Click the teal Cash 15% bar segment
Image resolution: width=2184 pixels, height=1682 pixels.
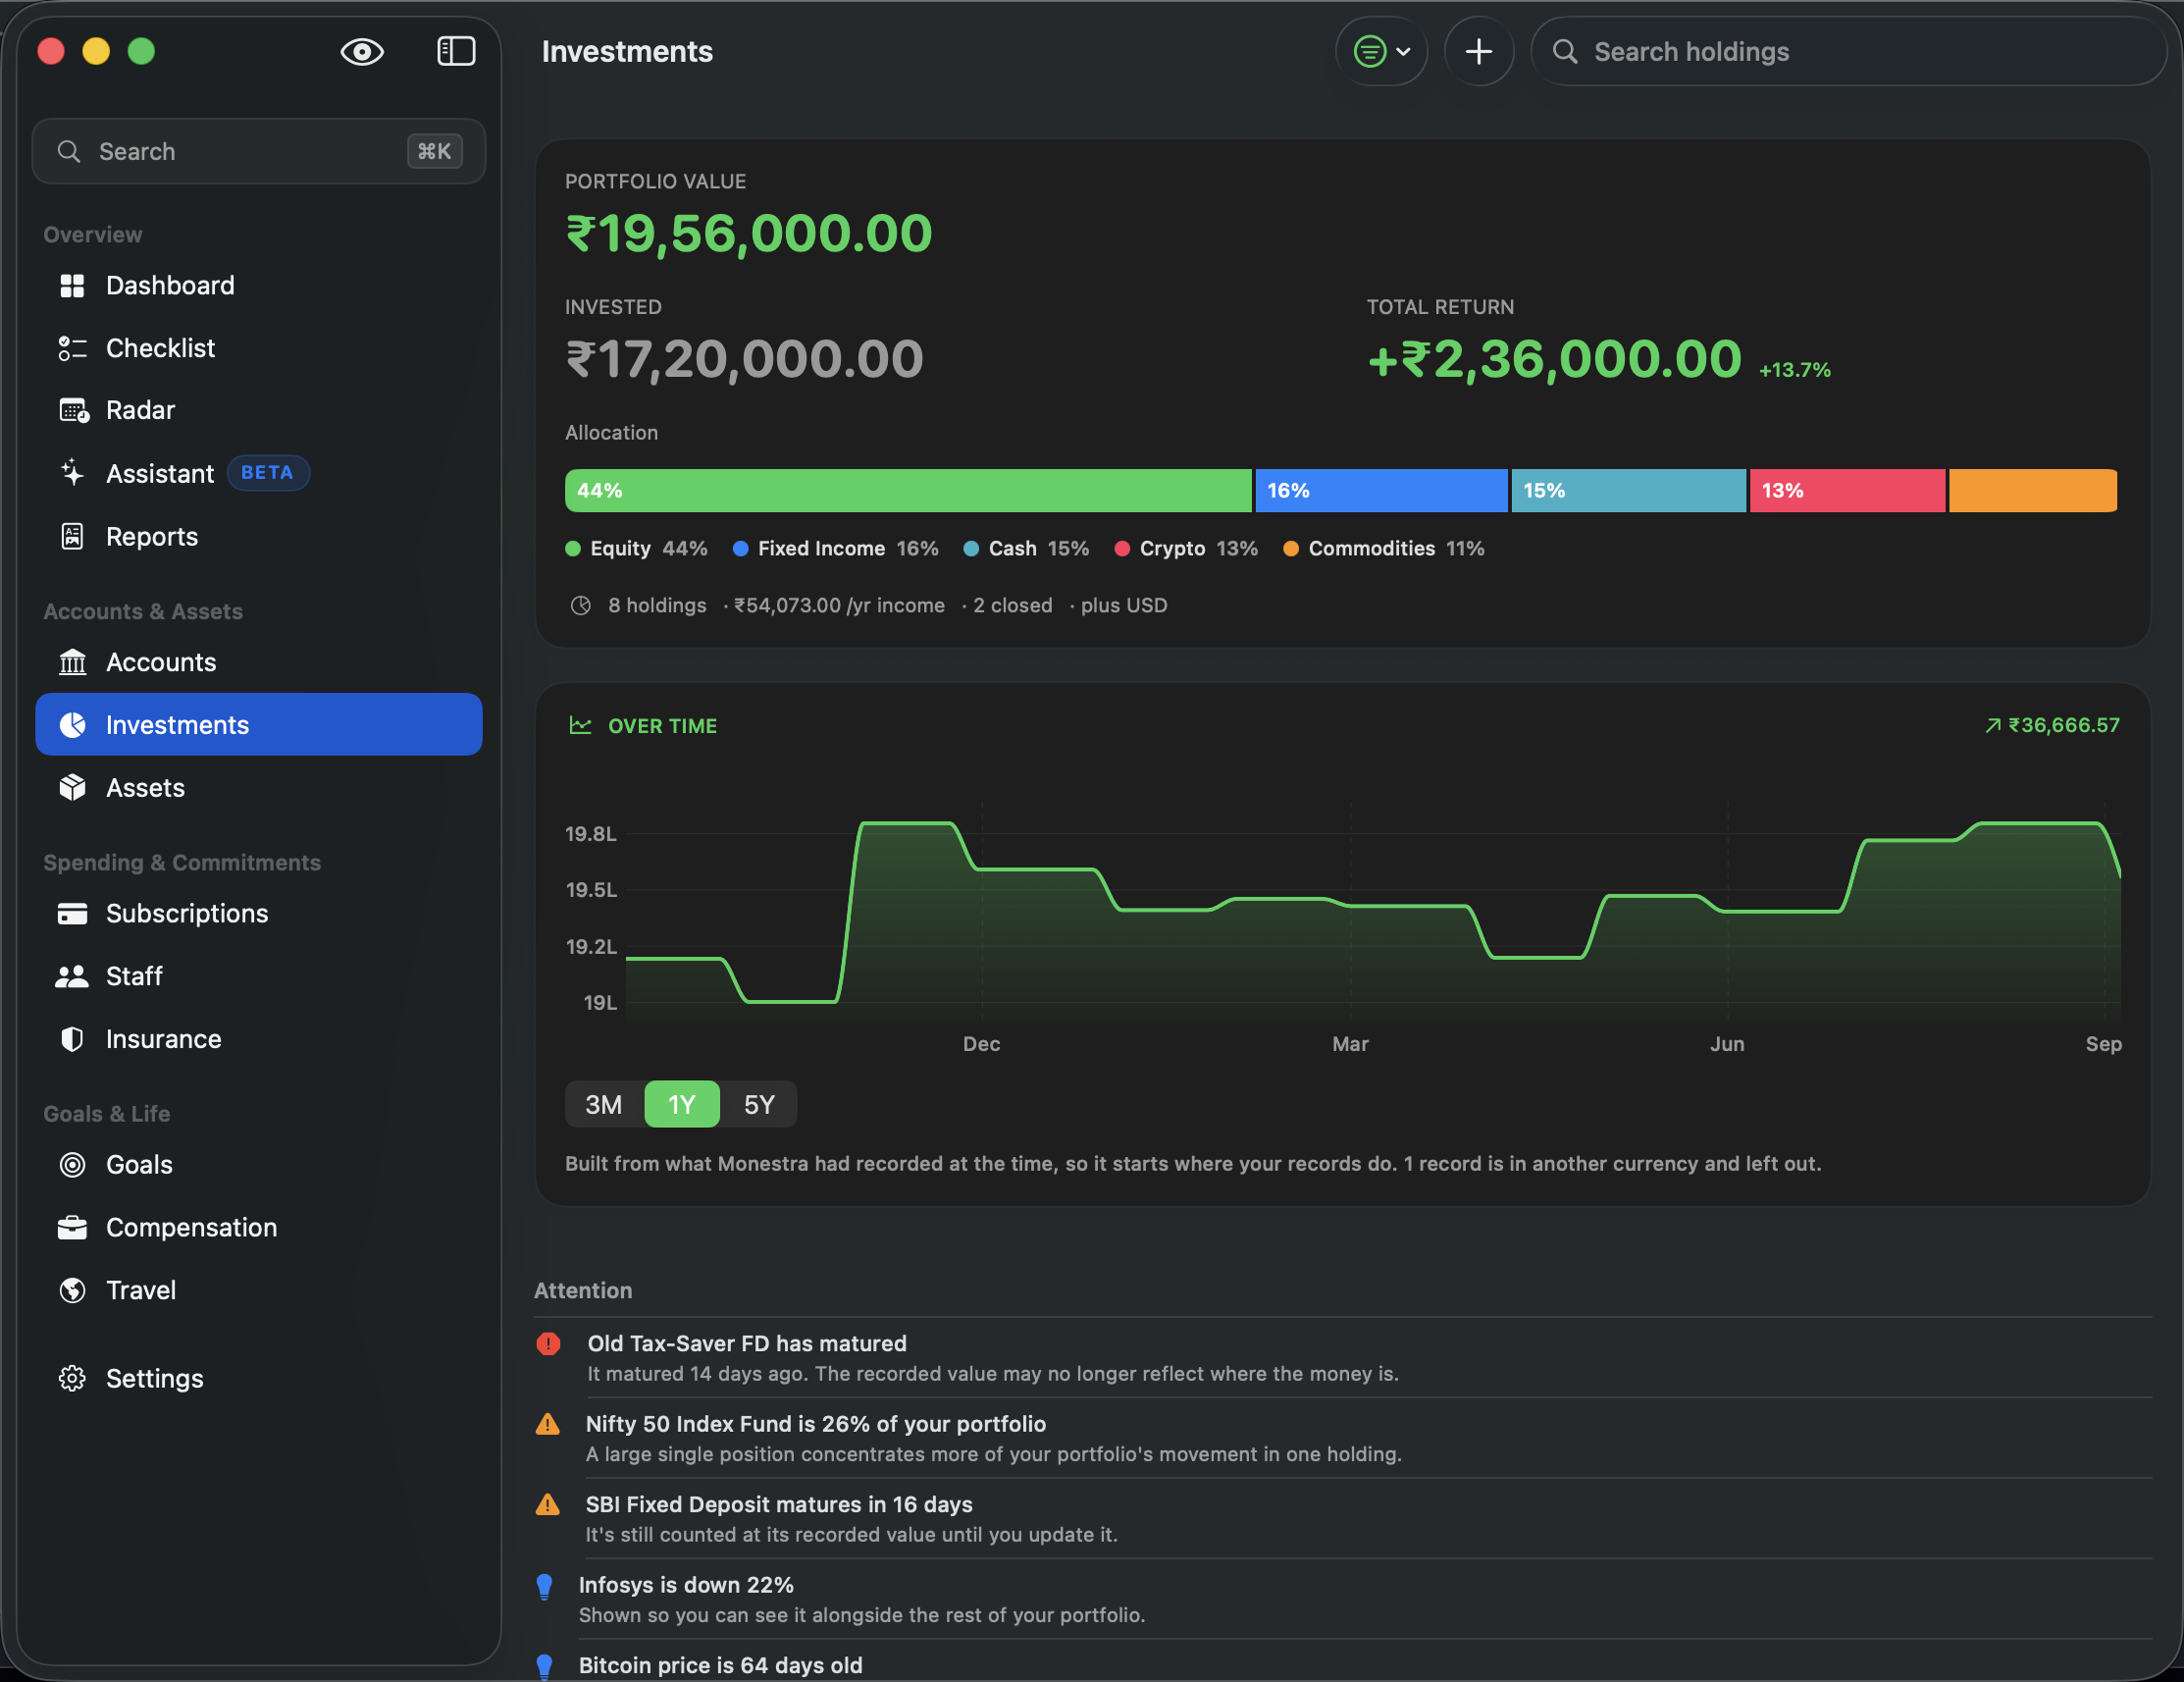[x=1628, y=490]
